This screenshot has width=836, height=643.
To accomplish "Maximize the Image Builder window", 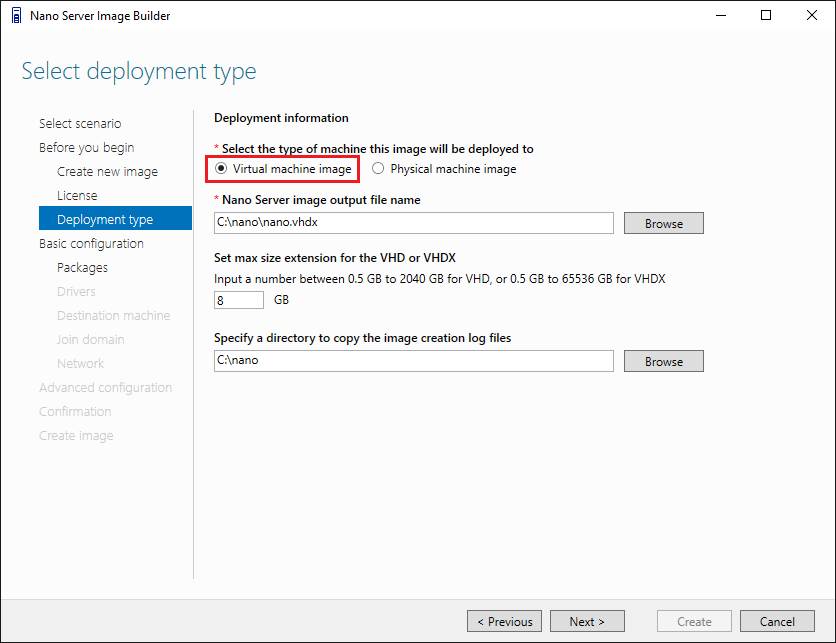I will 766,15.
